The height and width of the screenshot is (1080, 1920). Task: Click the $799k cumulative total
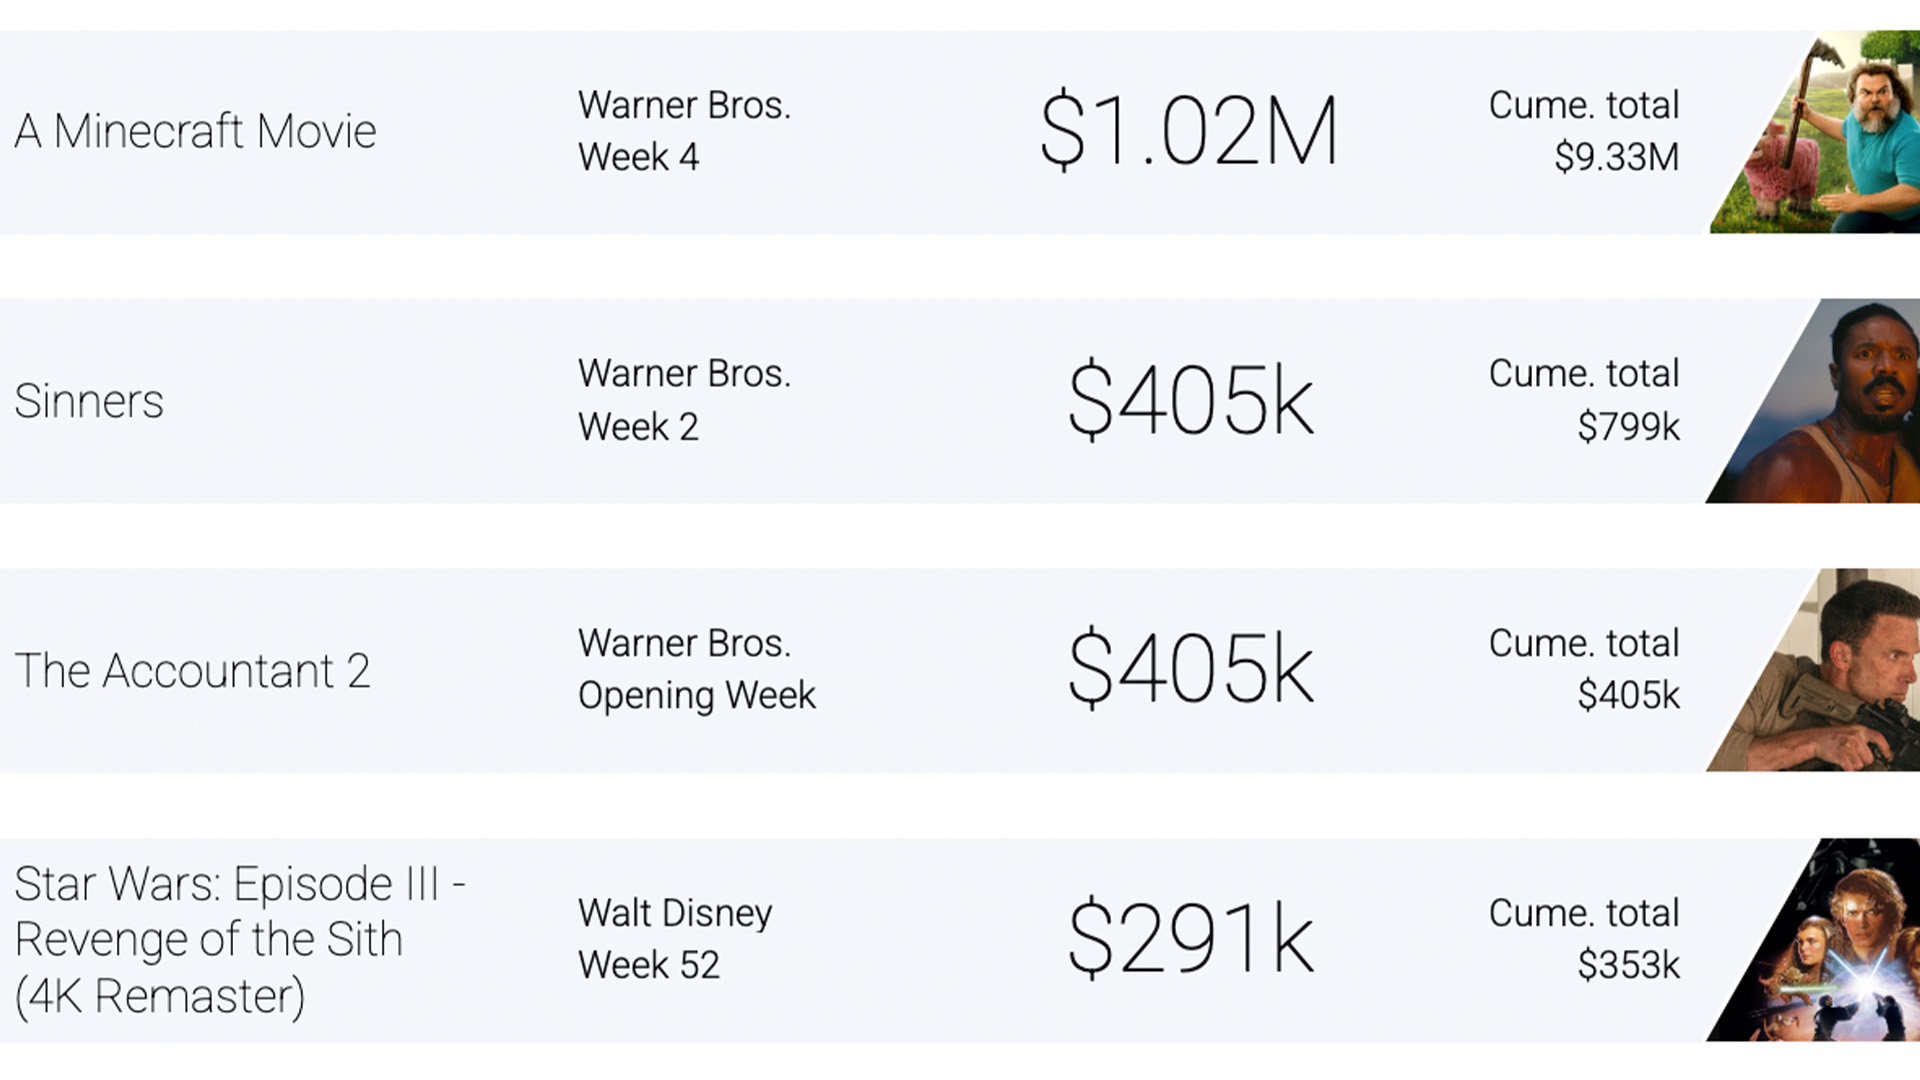(x=1628, y=427)
